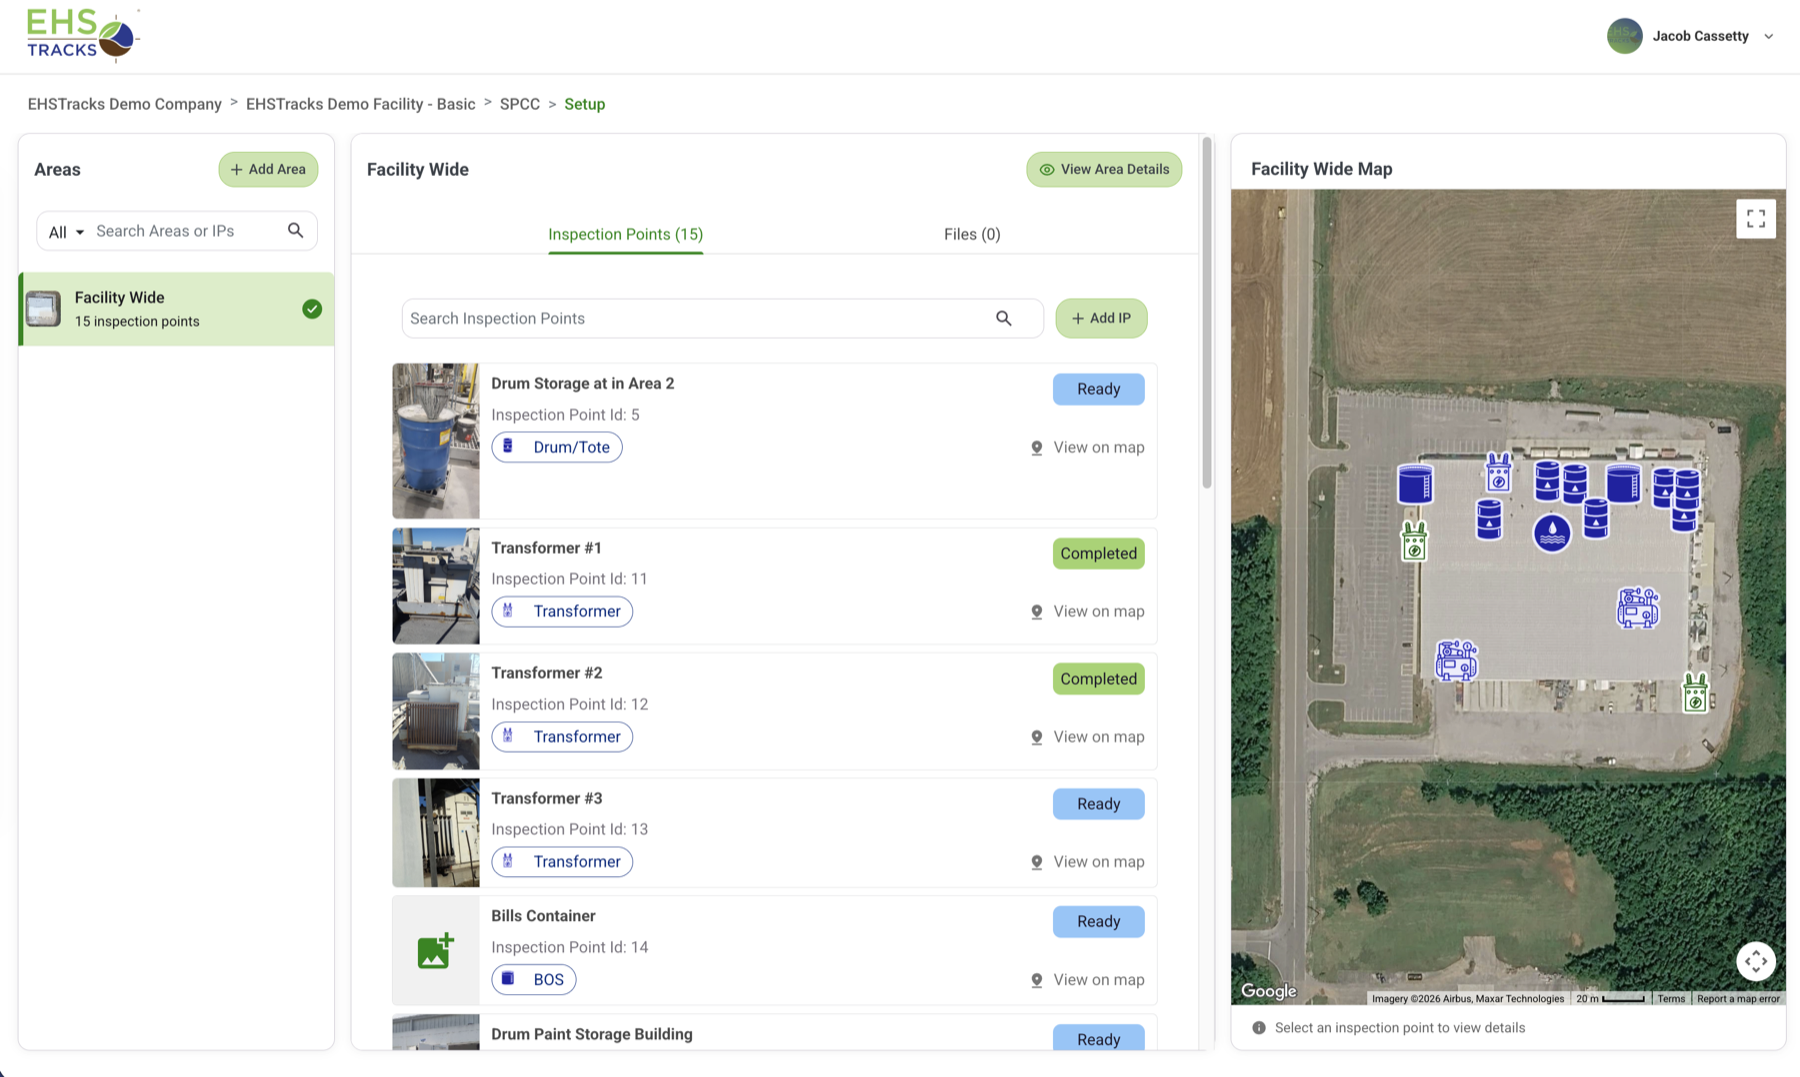Click the Drum Paint Storage Building title

[x=592, y=1034]
